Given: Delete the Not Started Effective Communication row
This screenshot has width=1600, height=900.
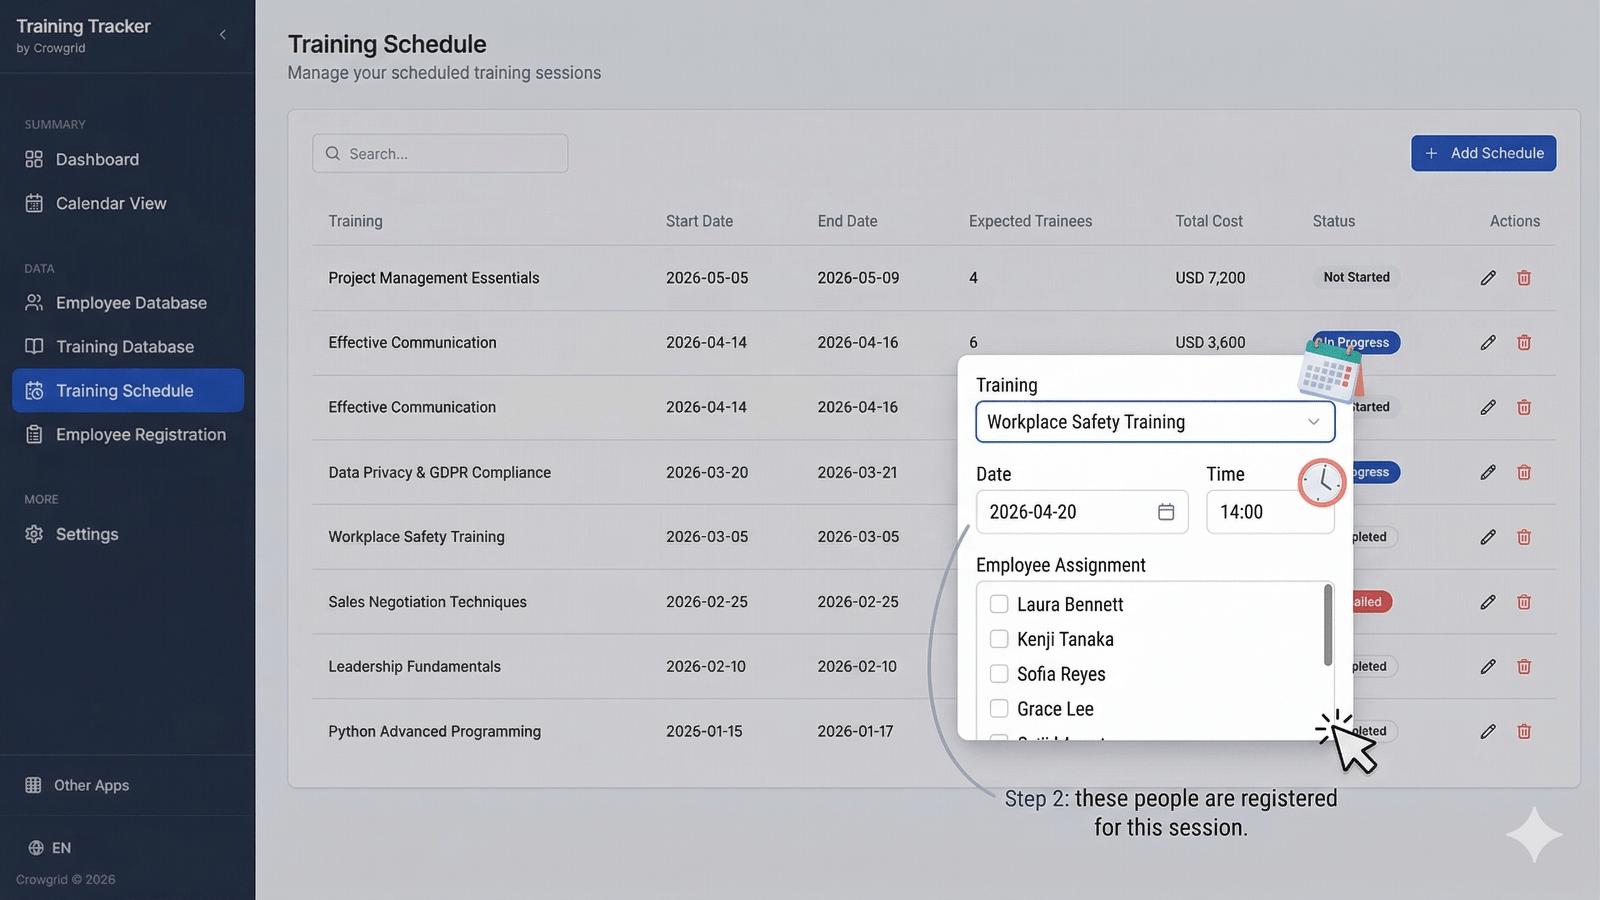Looking at the screenshot, I should pos(1524,407).
